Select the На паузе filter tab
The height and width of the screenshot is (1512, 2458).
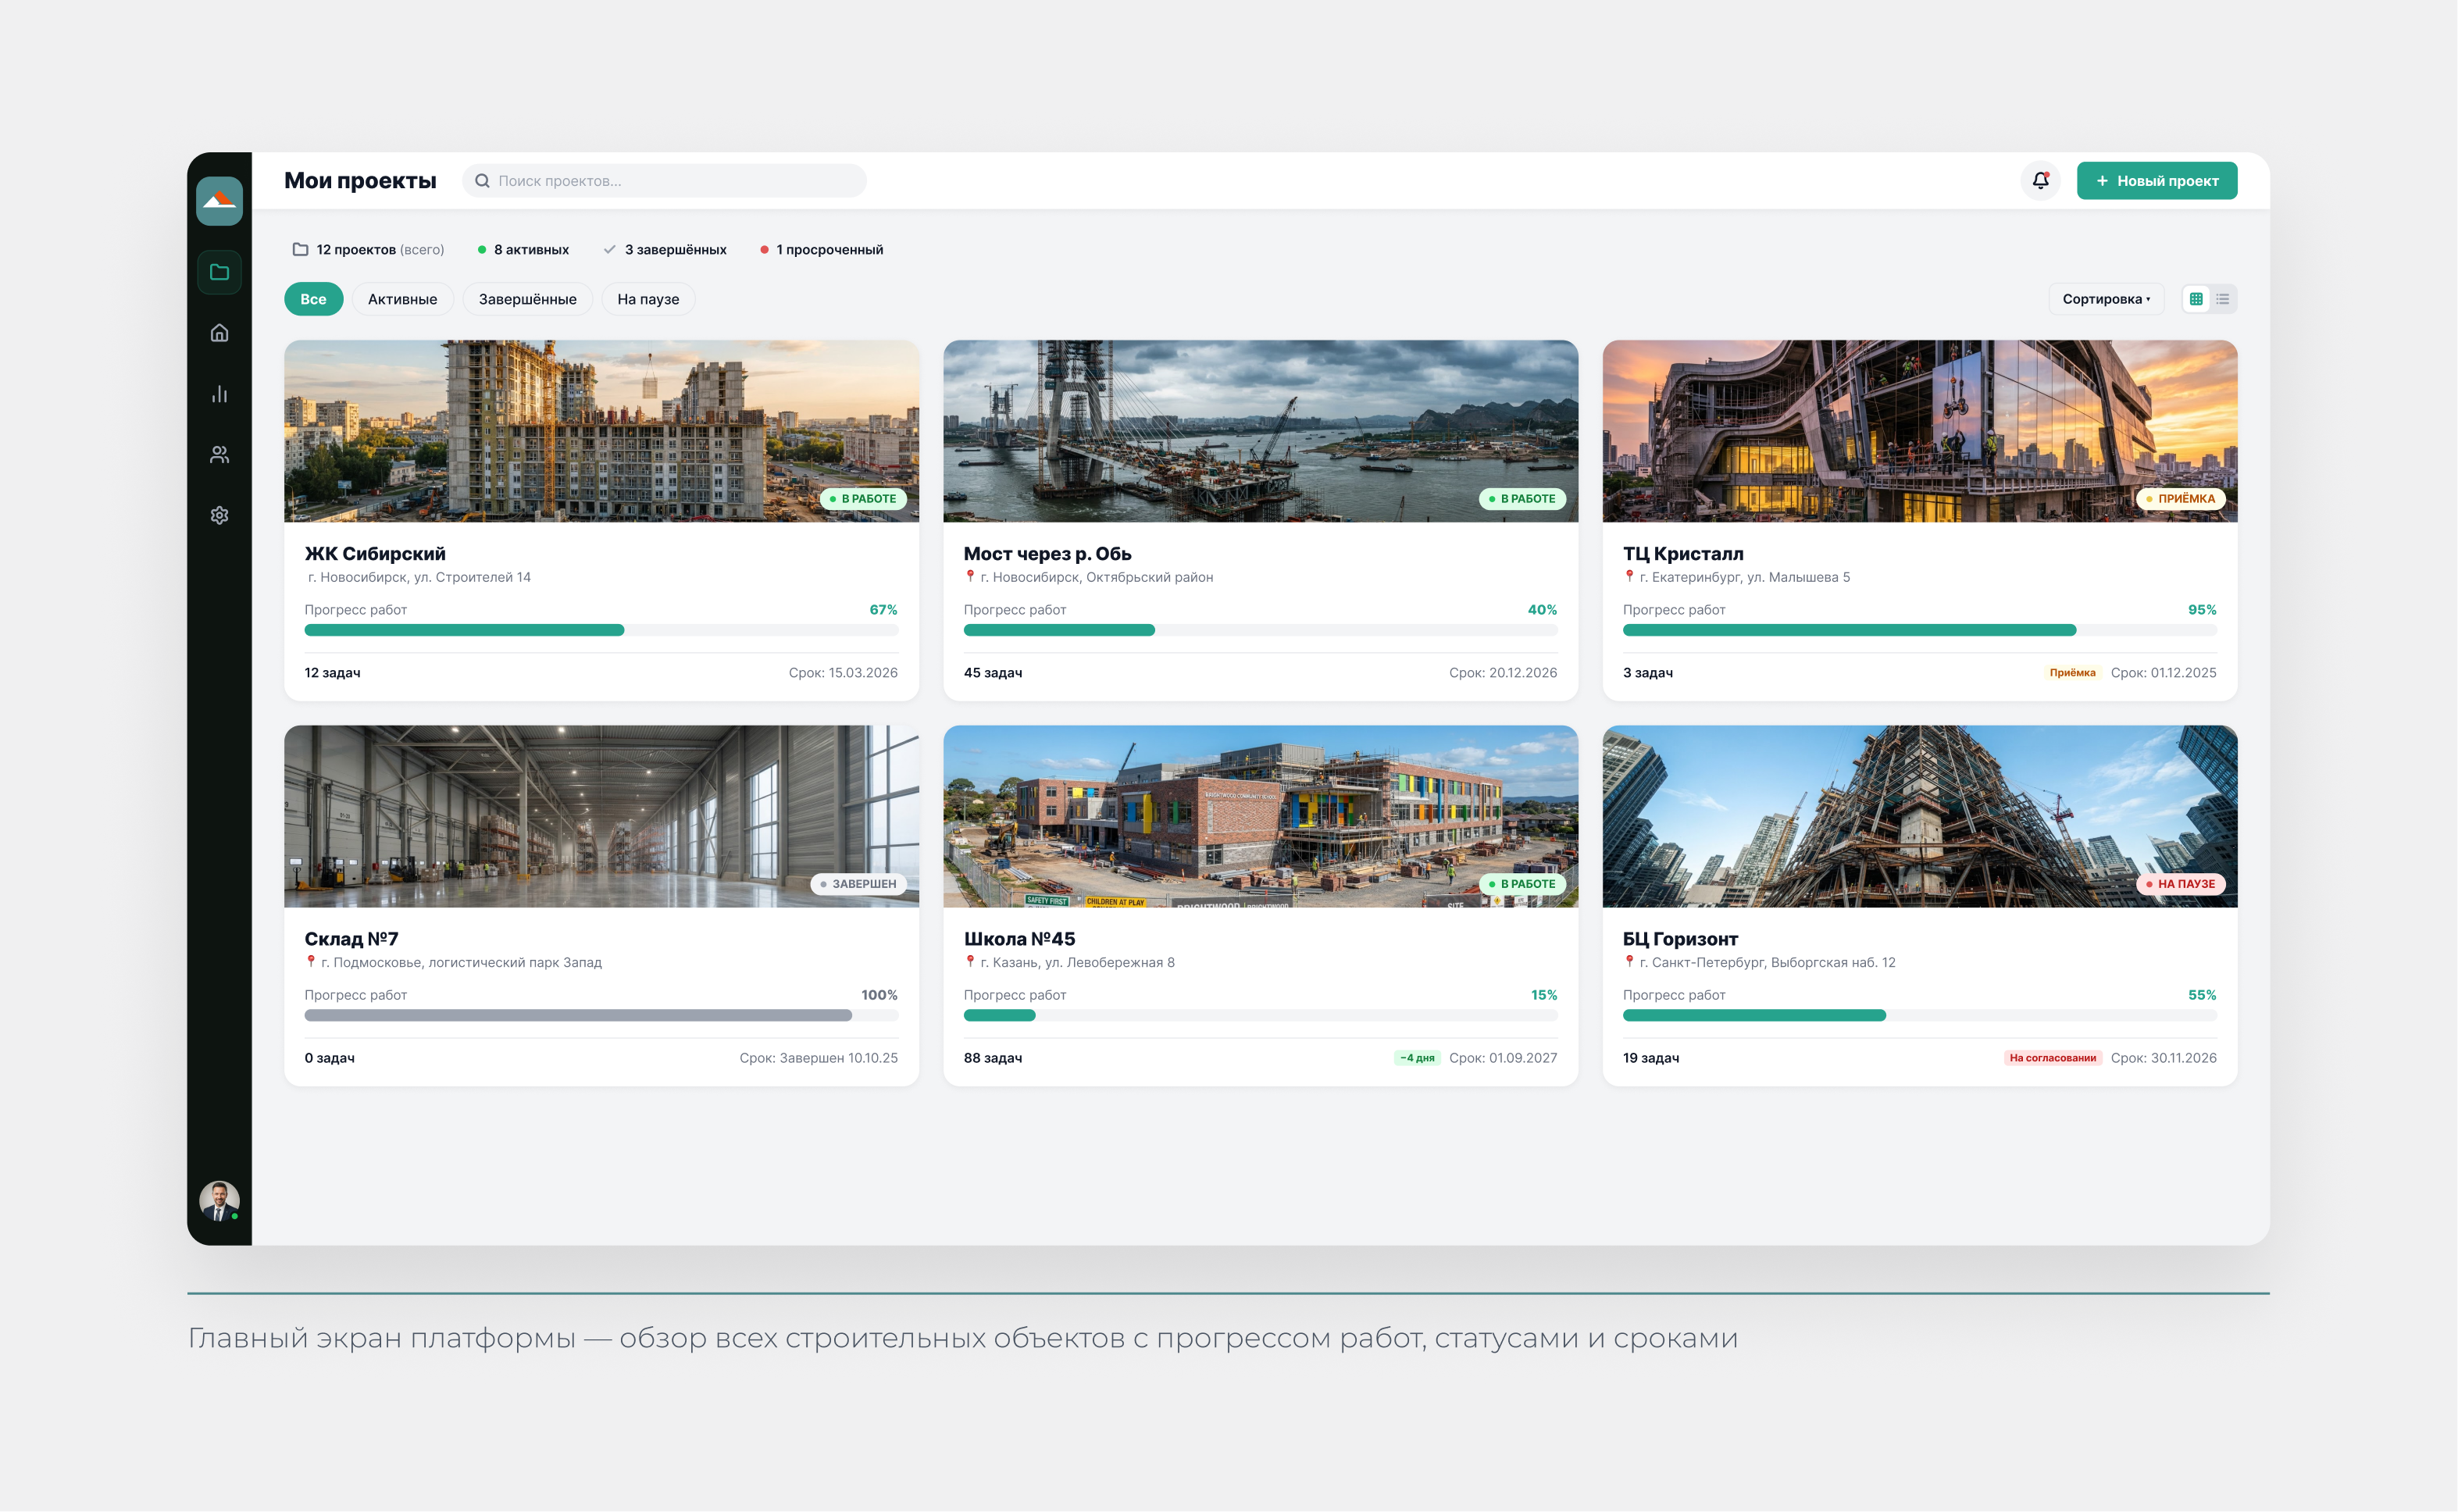point(648,299)
